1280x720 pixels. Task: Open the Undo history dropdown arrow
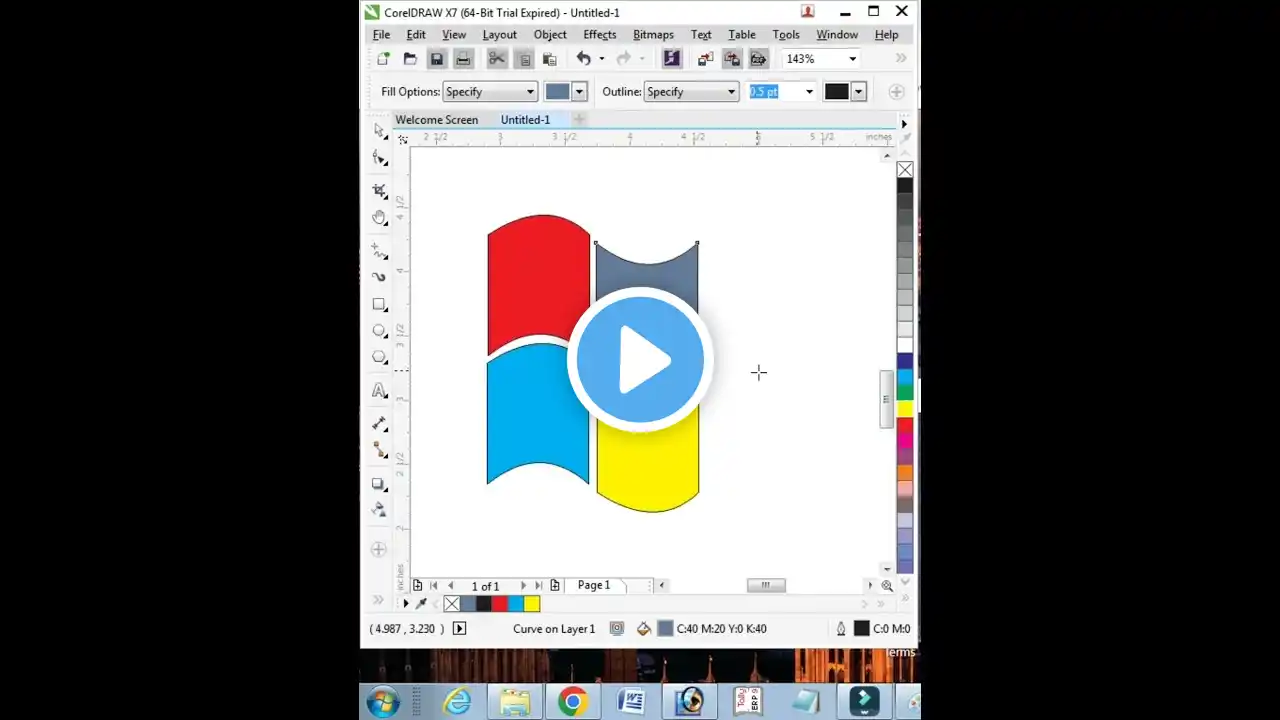(x=601, y=59)
